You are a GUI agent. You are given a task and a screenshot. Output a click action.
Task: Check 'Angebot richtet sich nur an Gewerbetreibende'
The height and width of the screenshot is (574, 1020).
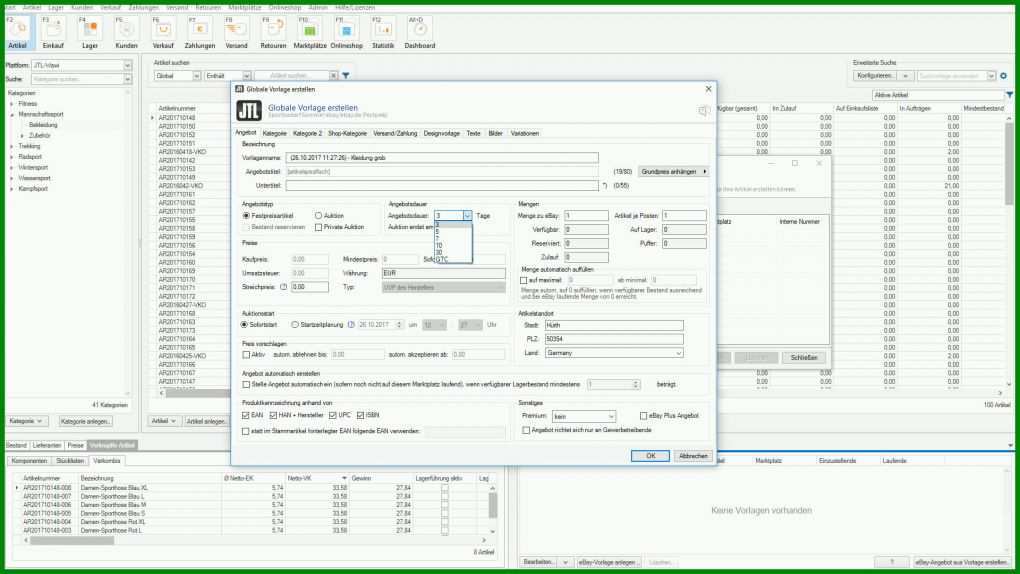(526, 430)
